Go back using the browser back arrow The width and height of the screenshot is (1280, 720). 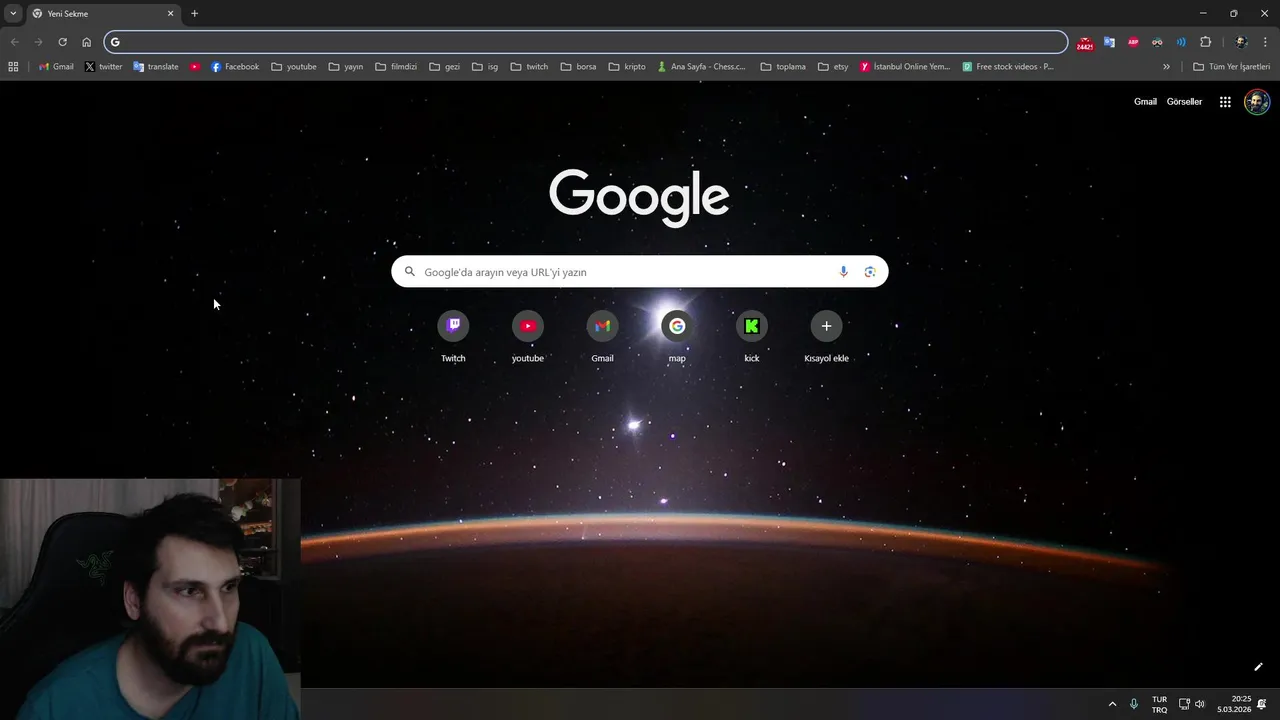tap(14, 42)
